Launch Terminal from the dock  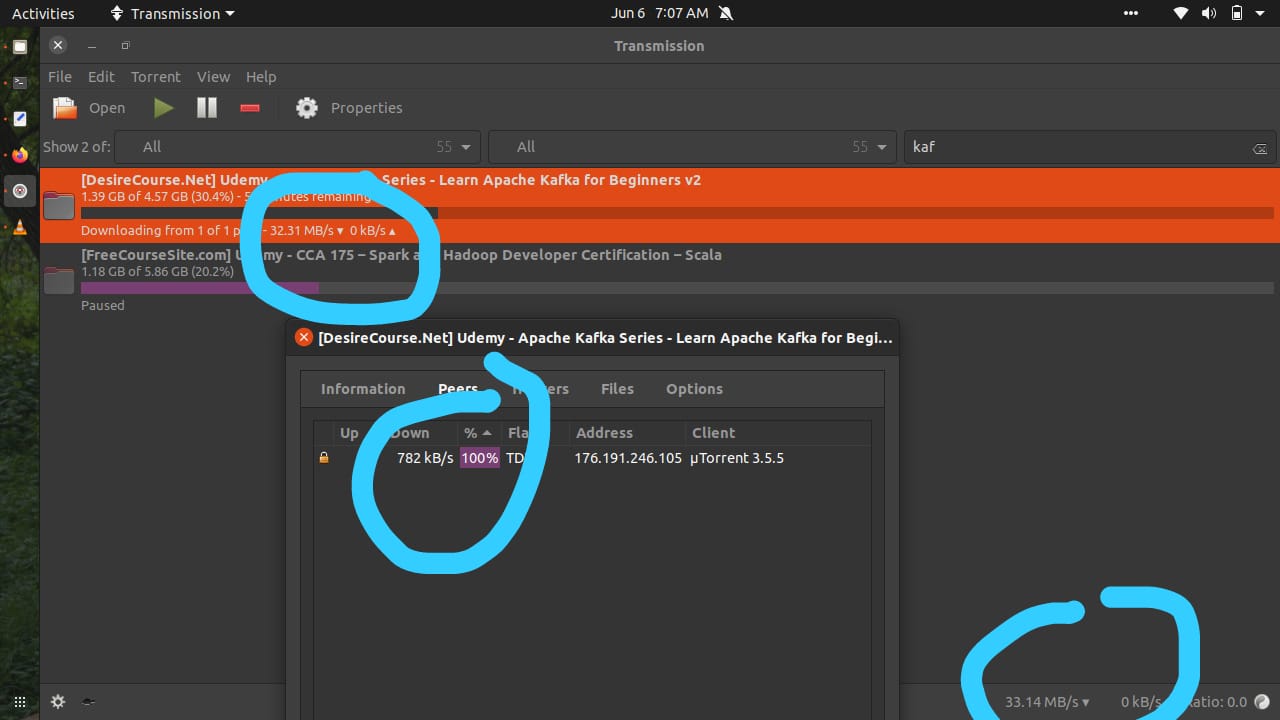[19, 82]
